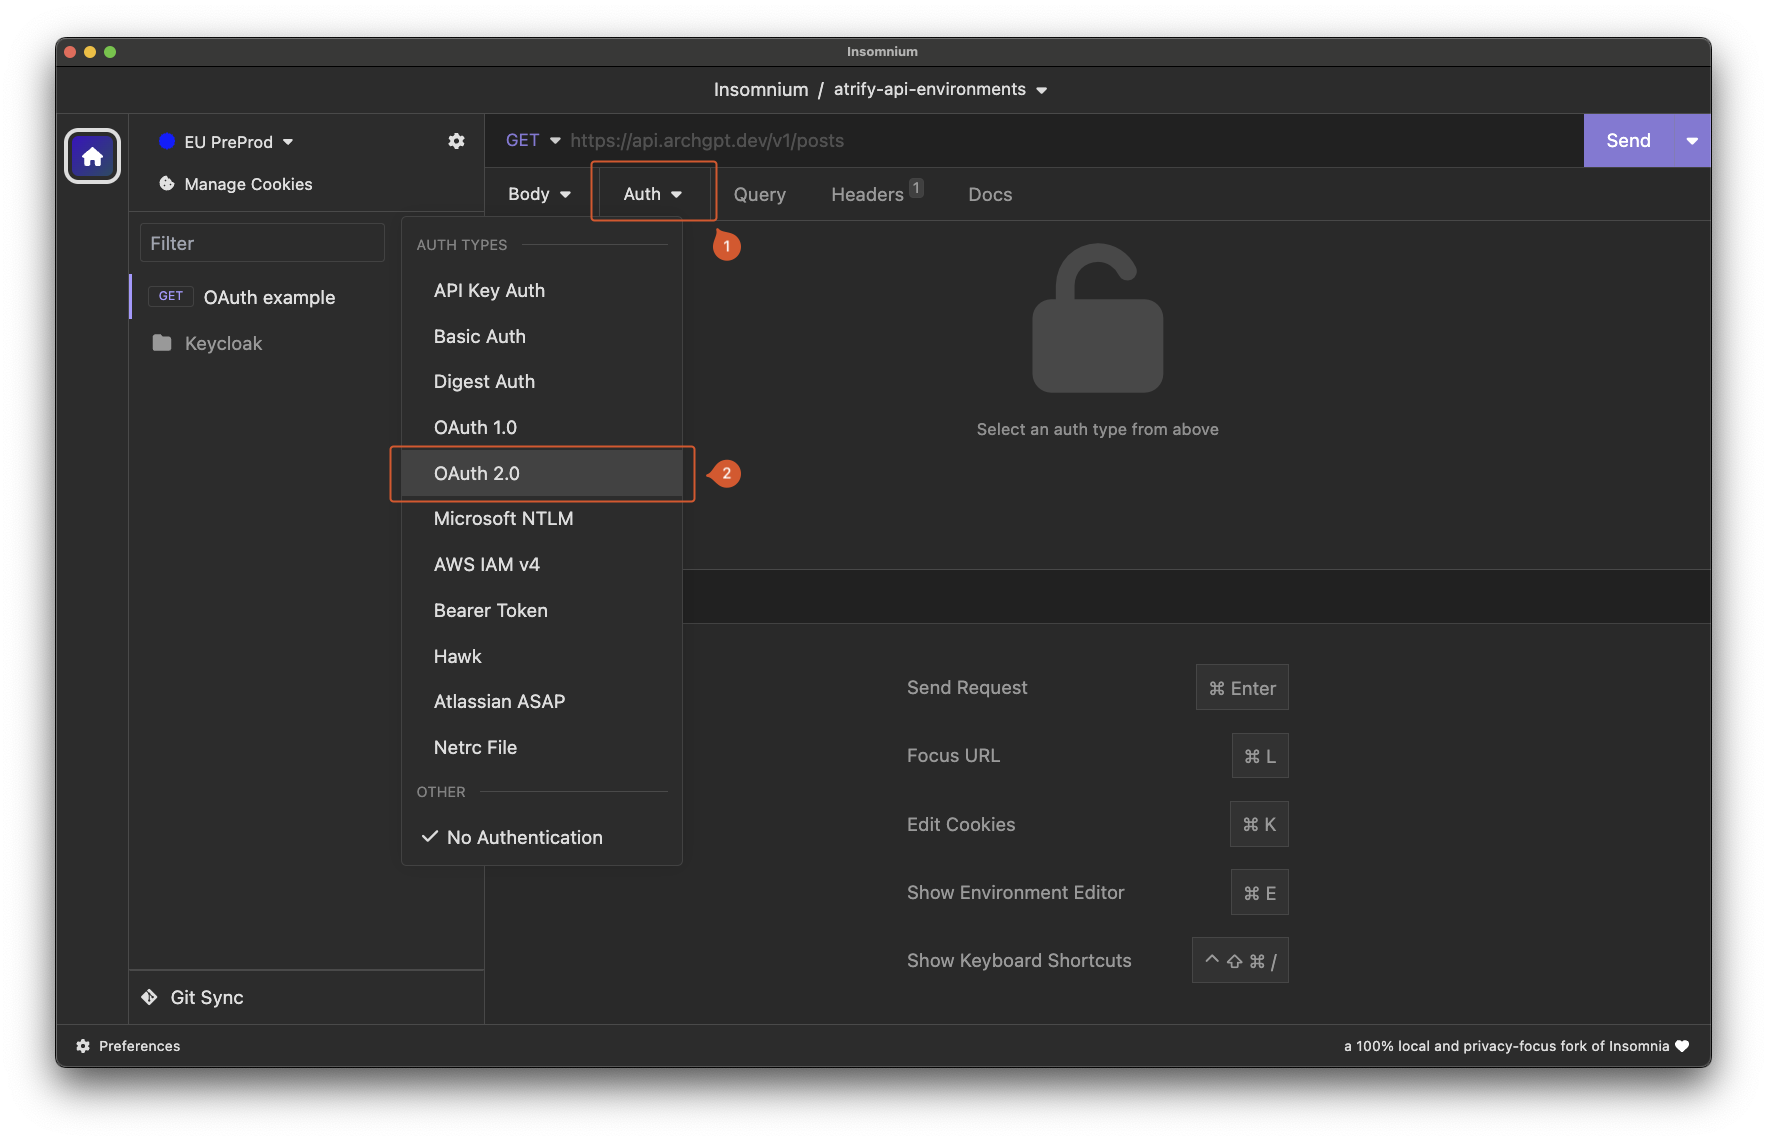Switch to the Query tab

[x=759, y=194]
